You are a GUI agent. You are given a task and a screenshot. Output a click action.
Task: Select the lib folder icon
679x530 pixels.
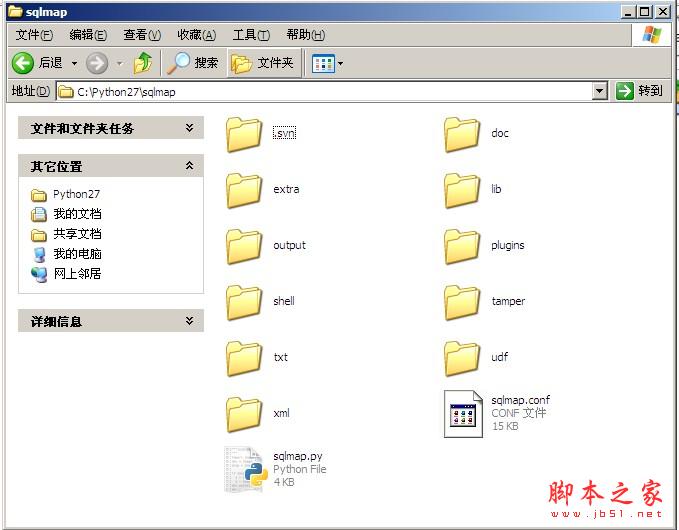pyautogui.click(x=462, y=190)
